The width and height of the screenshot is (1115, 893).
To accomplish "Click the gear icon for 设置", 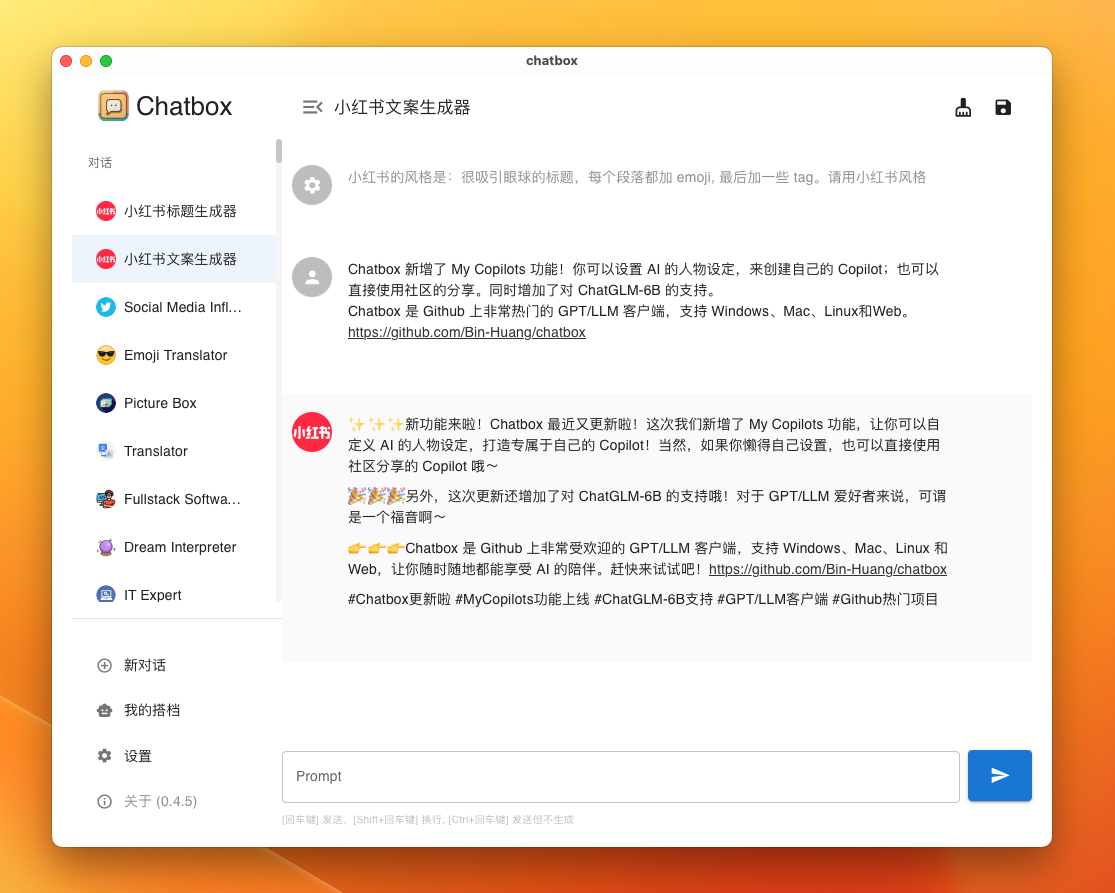I will (105, 756).
